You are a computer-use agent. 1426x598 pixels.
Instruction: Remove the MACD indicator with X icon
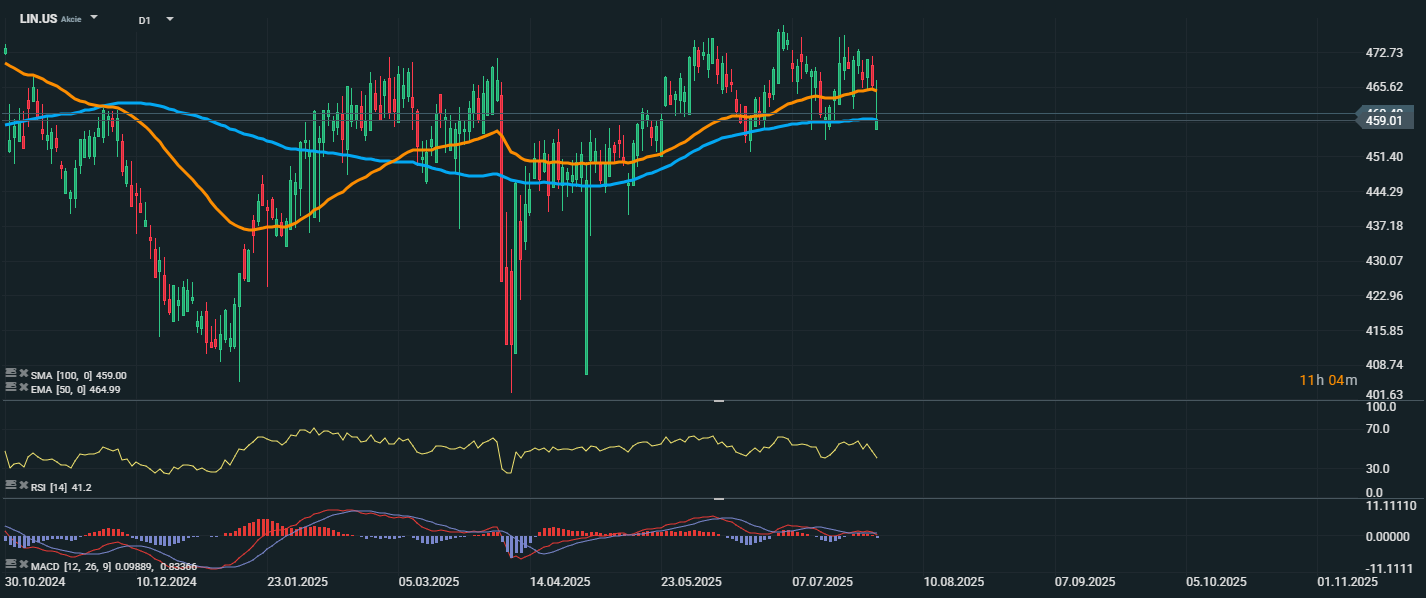23,566
